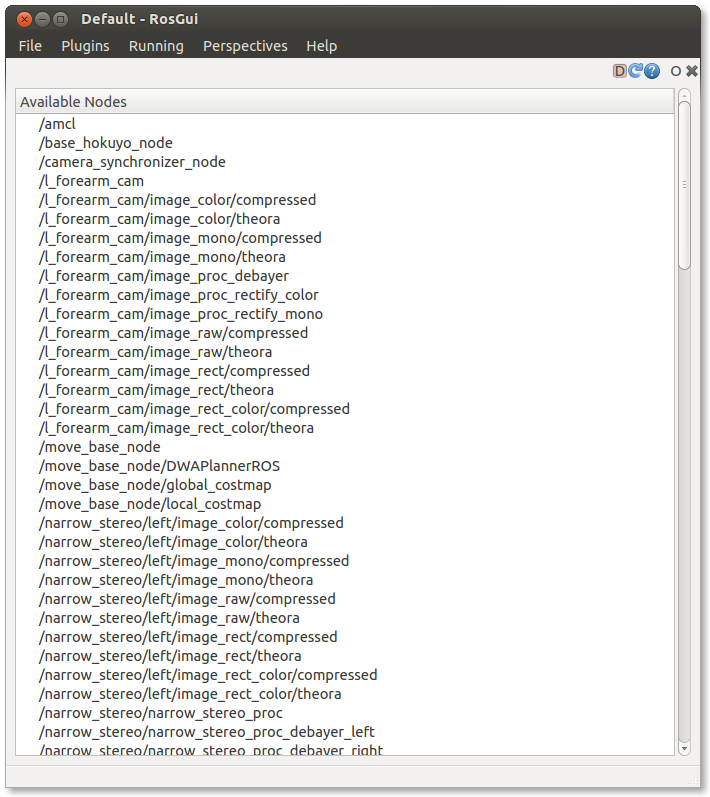Click the scrollbar down arrow
The height and width of the screenshot is (797, 710).
(x=684, y=748)
